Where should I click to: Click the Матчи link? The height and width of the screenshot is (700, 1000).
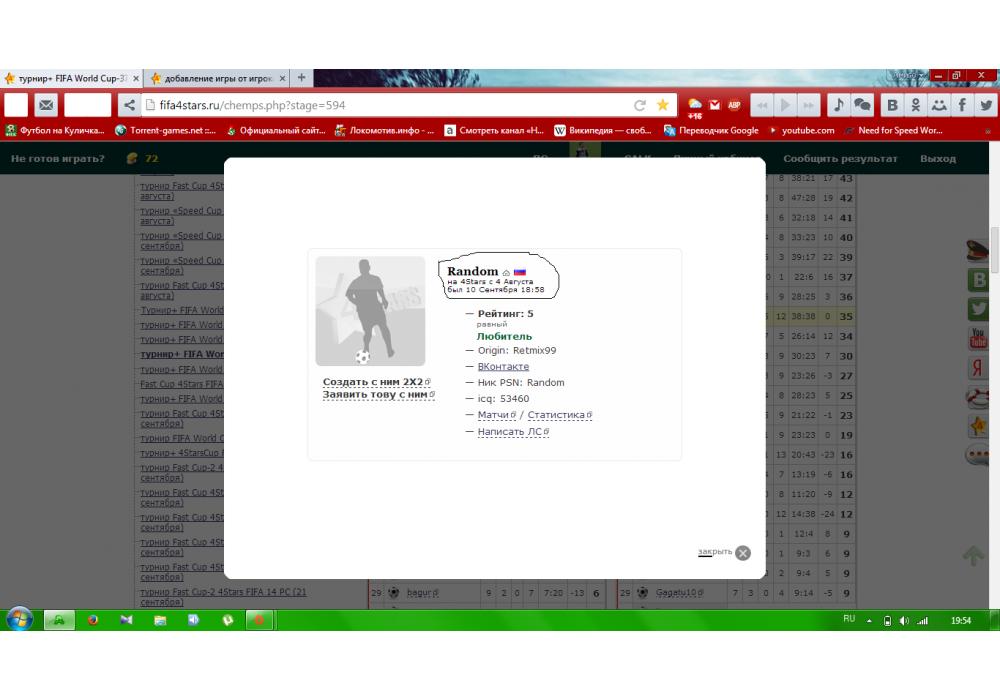494,415
